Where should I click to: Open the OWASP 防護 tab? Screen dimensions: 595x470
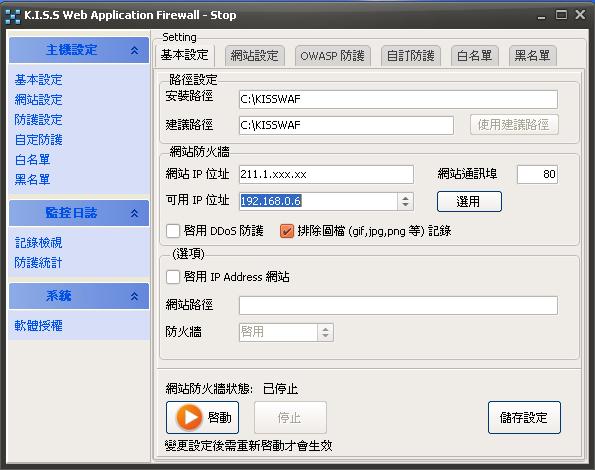(332, 56)
